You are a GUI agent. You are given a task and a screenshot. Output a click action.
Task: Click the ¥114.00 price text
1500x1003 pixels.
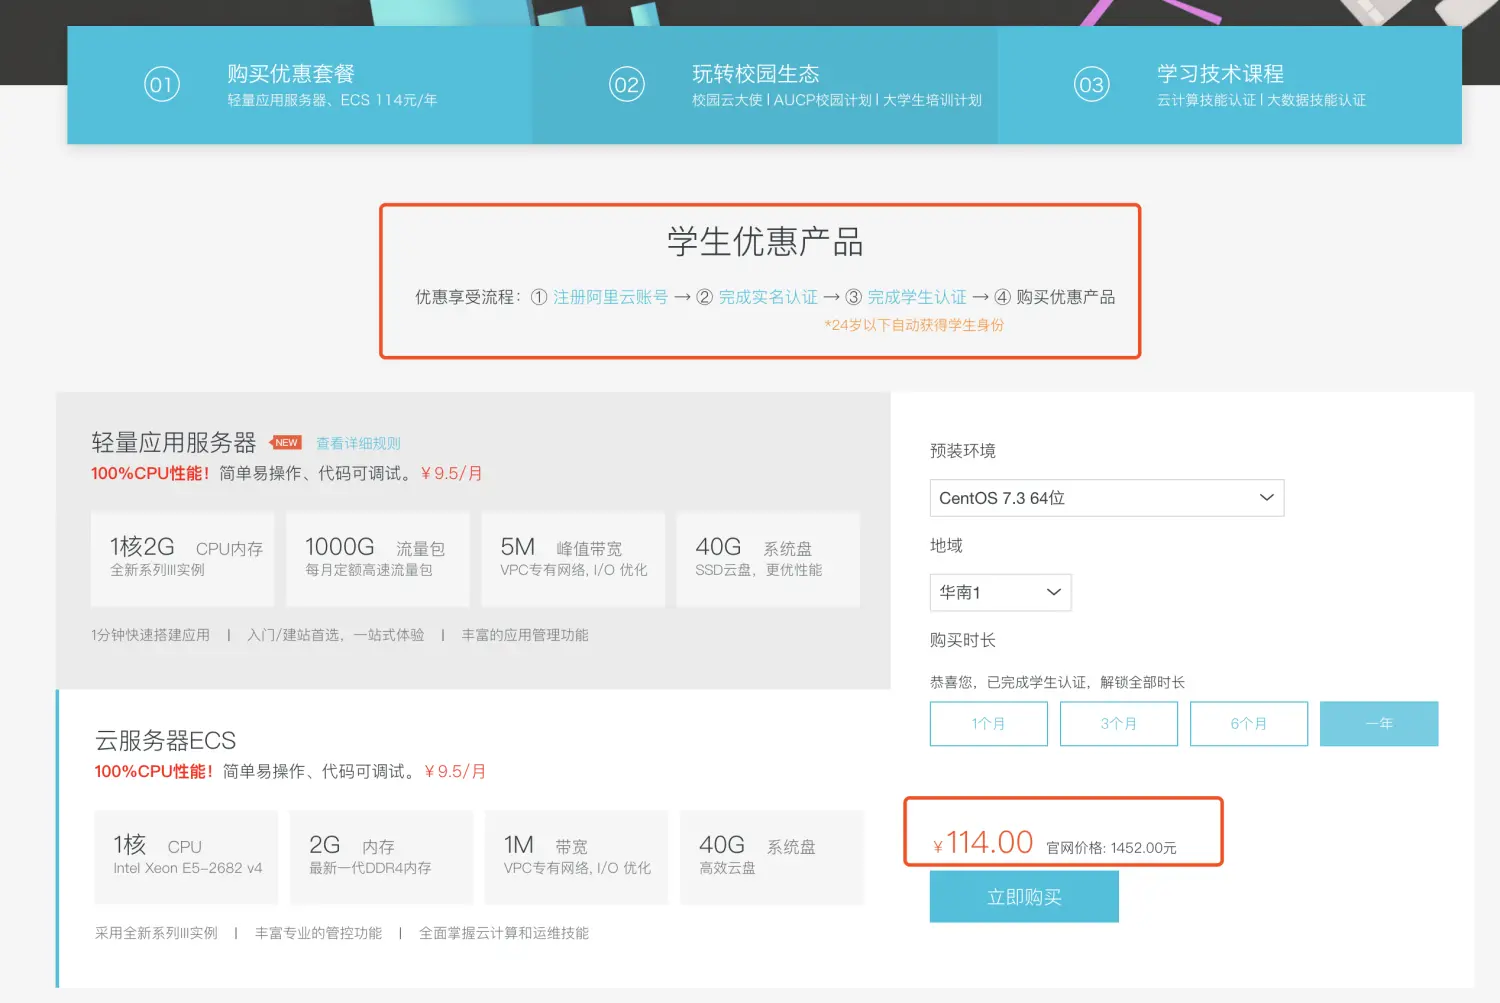983,843
